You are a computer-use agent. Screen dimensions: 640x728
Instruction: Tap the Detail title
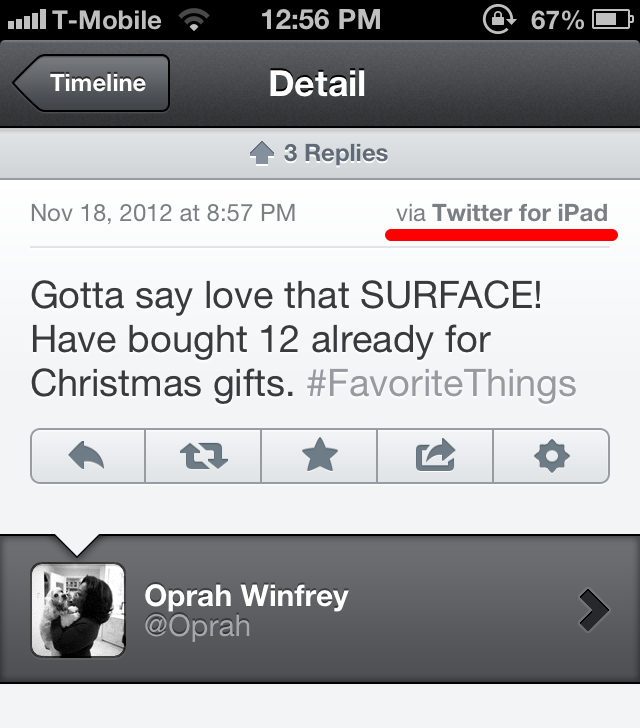317,83
